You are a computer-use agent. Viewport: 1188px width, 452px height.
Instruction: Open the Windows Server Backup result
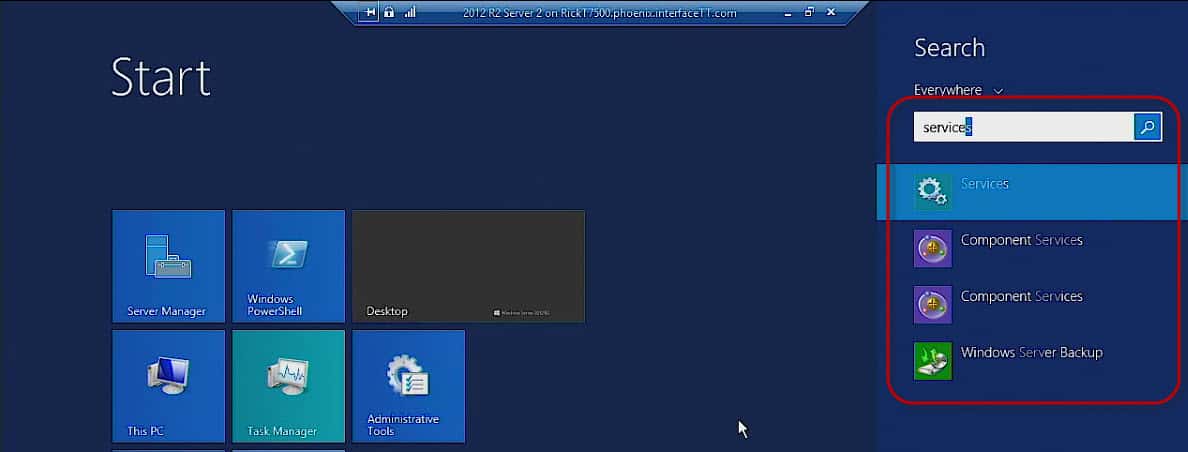click(1032, 360)
